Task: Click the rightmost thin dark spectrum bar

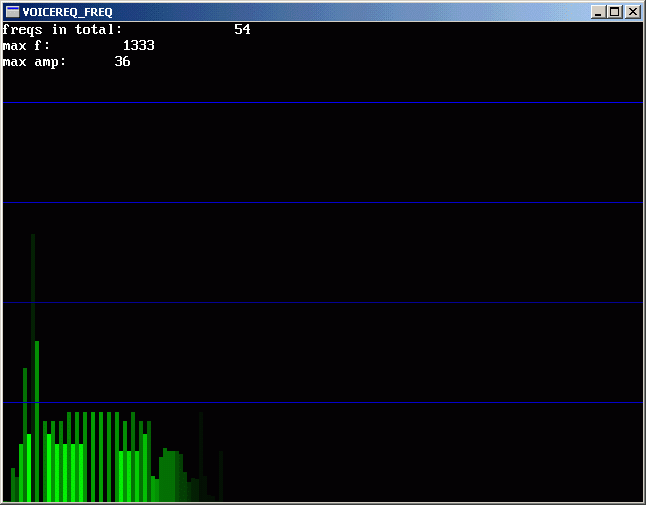Action: pyautogui.click(x=220, y=476)
